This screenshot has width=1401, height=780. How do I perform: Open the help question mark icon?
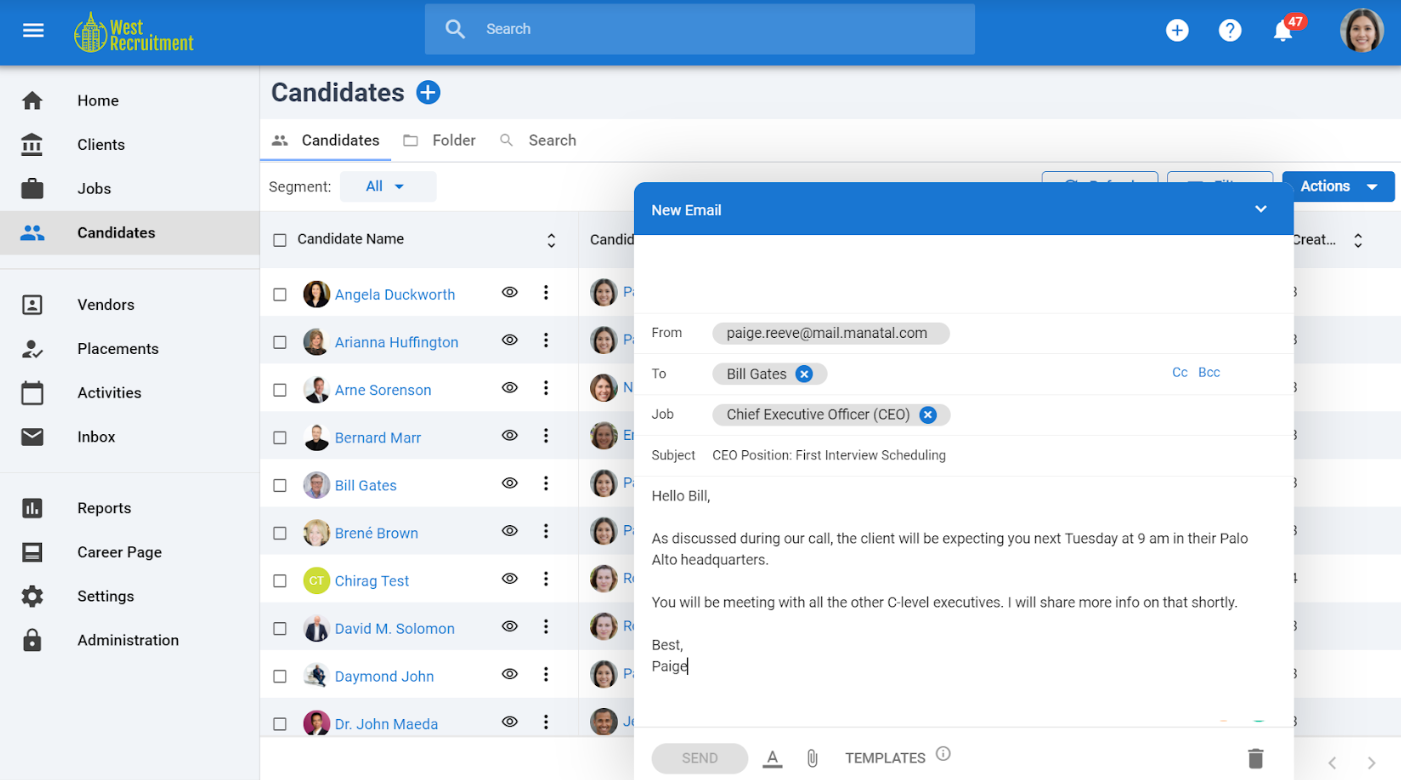coord(1230,30)
